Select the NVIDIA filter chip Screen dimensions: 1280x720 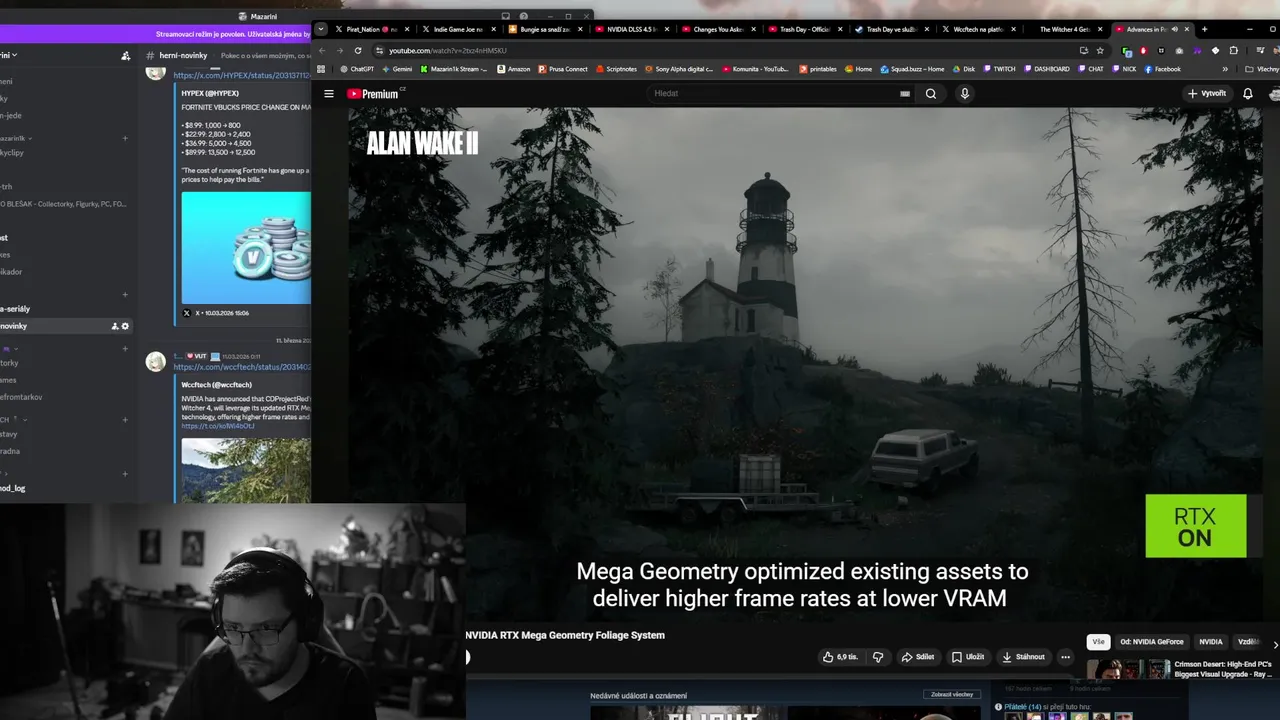click(1211, 642)
